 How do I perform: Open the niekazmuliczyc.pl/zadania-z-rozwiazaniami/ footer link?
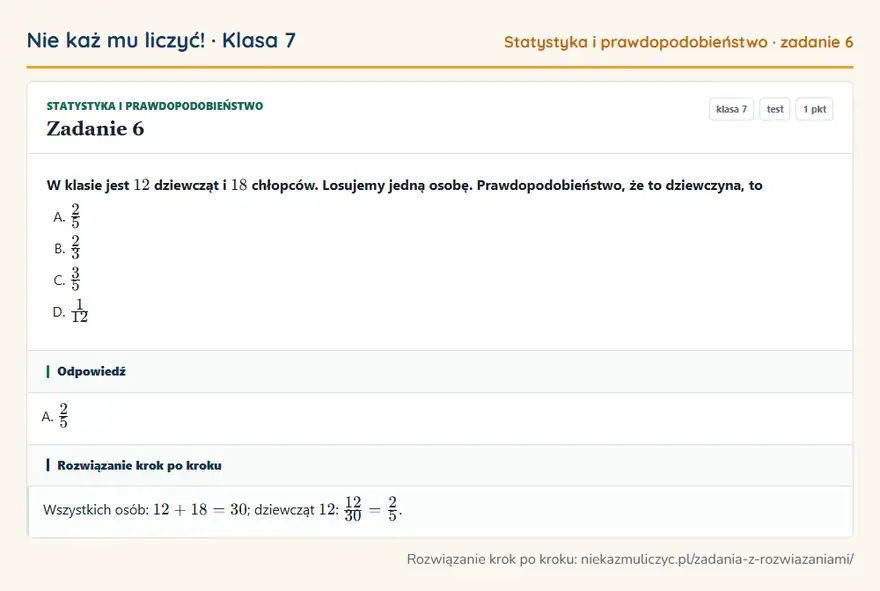(717, 560)
